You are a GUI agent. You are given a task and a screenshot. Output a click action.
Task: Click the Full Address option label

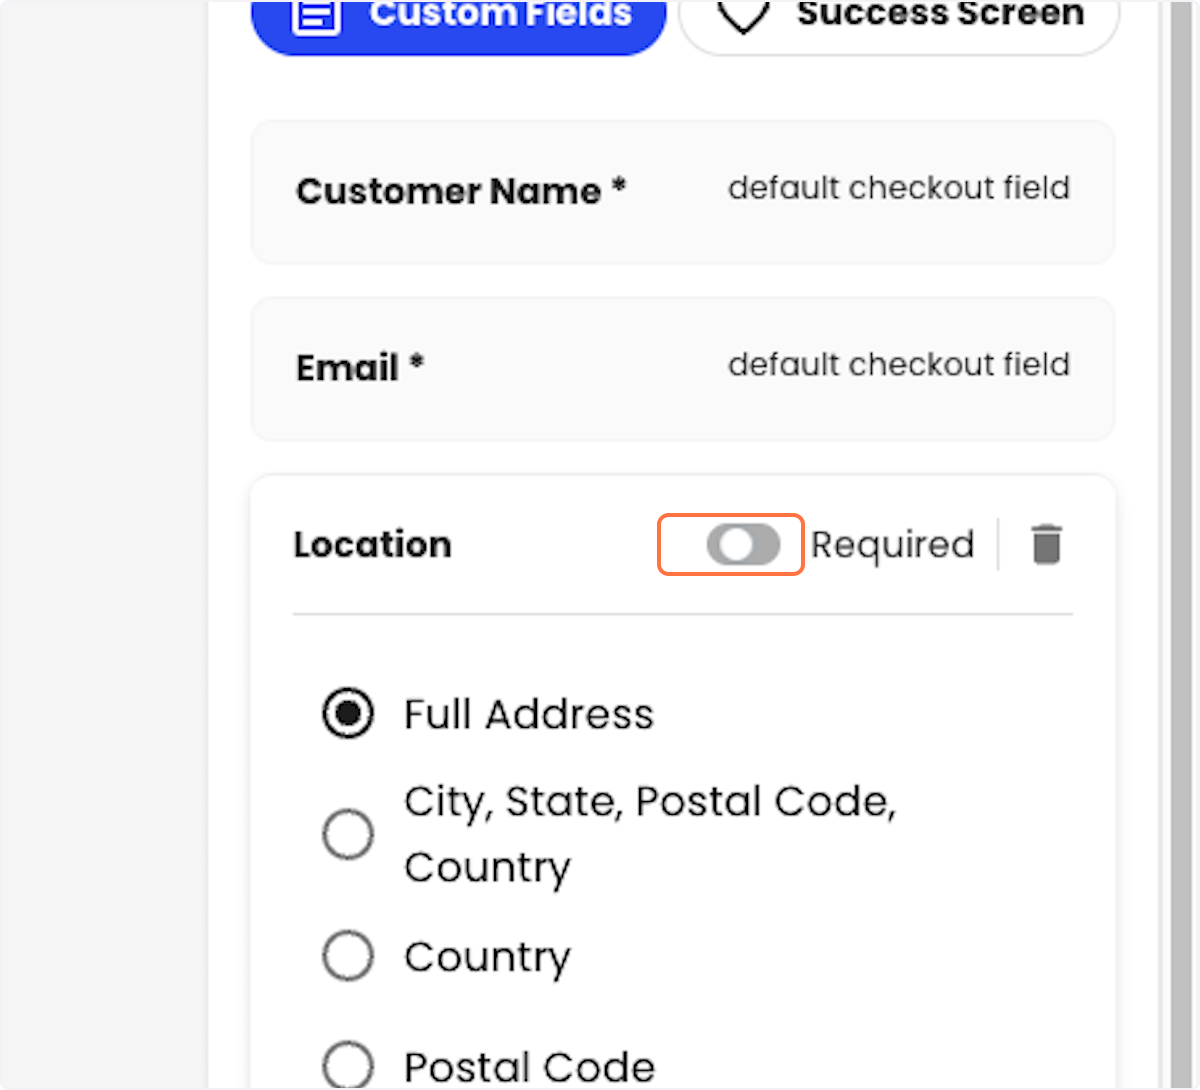coord(529,714)
